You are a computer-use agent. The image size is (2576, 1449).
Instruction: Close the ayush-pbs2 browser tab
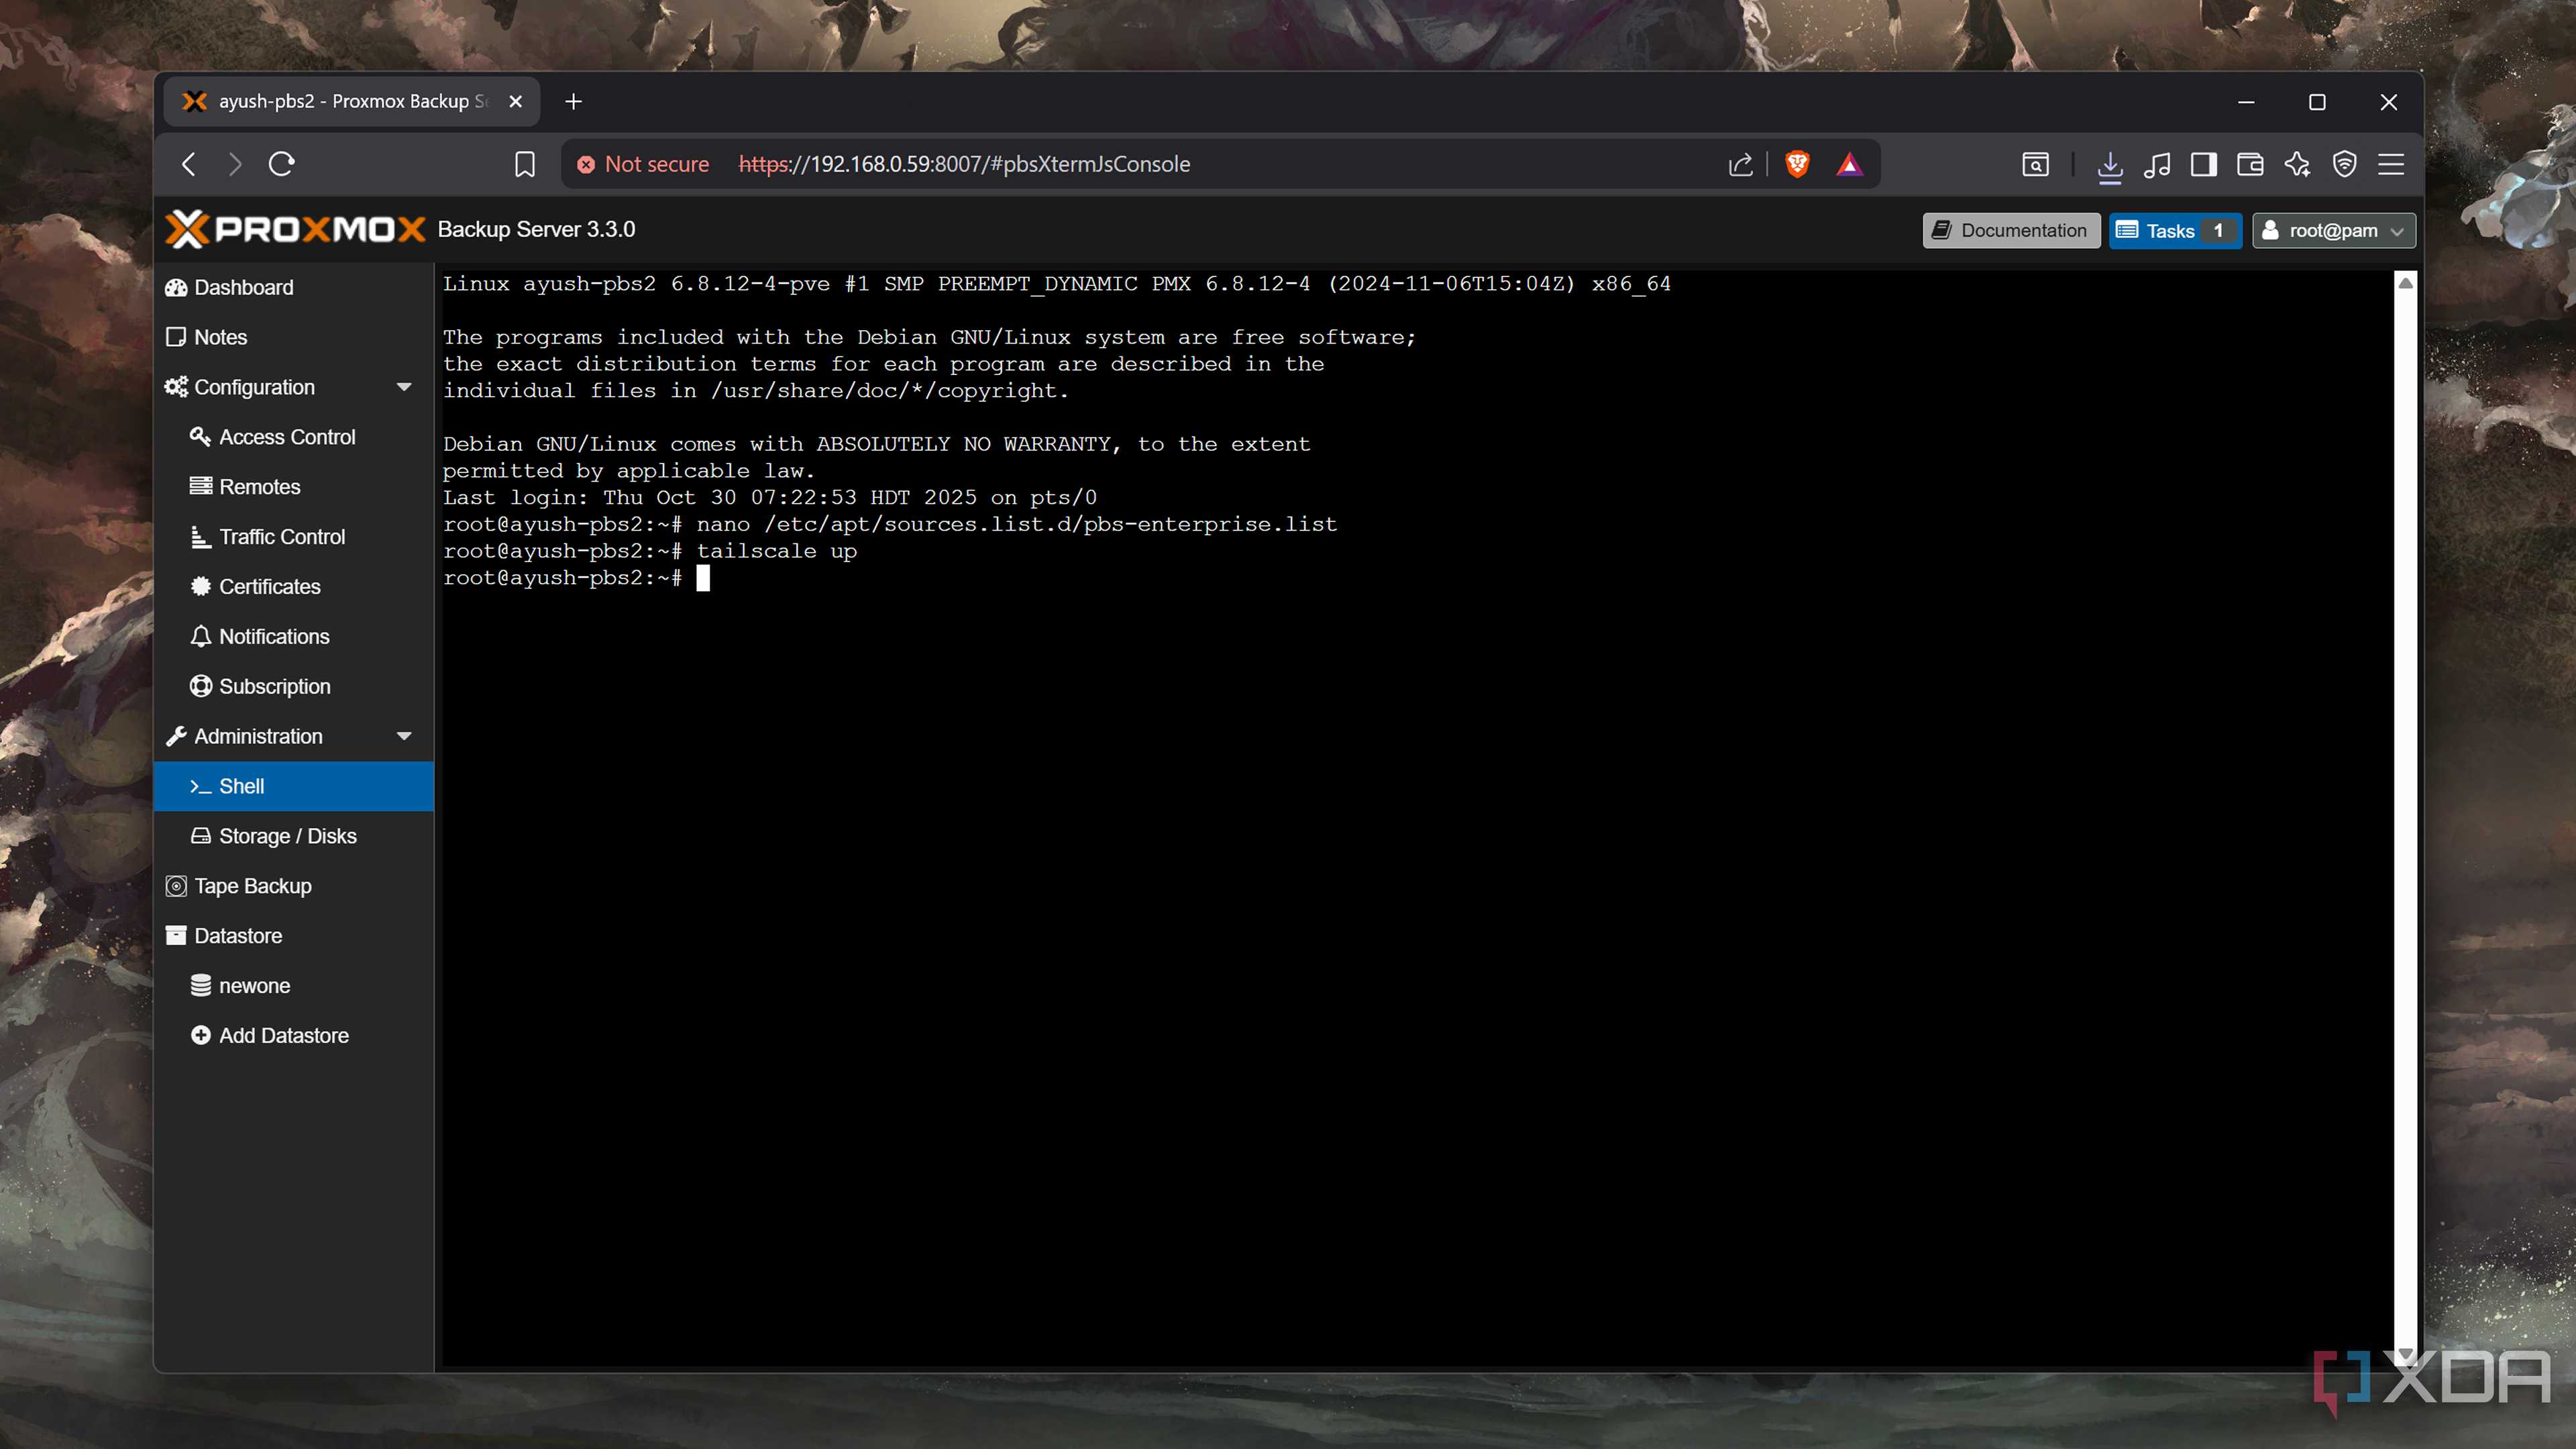click(515, 101)
